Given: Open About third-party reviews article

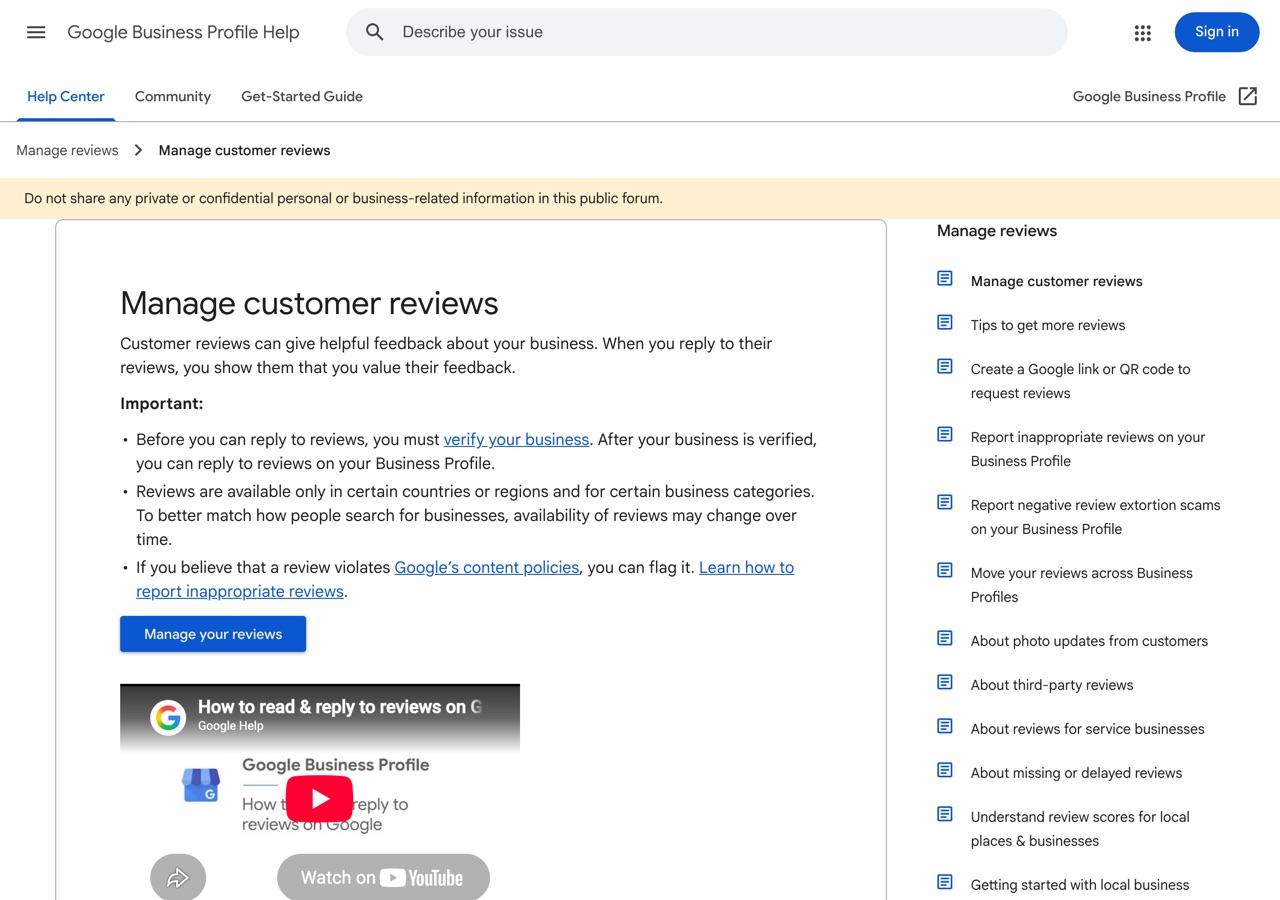Looking at the screenshot, I should point(1052,685).
